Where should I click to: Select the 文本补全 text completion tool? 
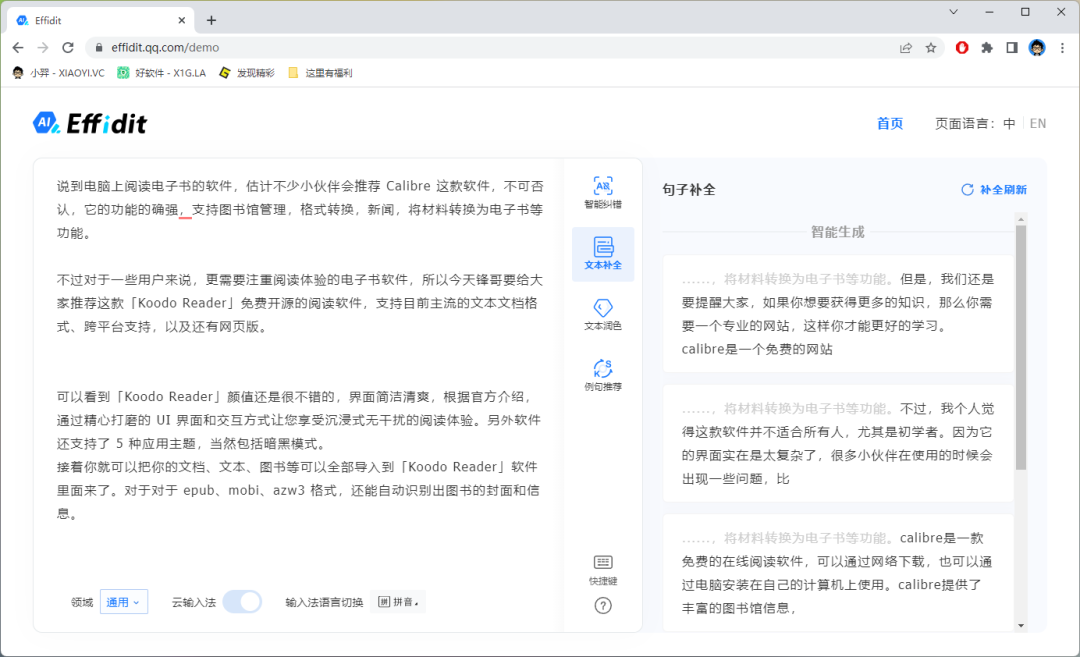pos(602,254)
